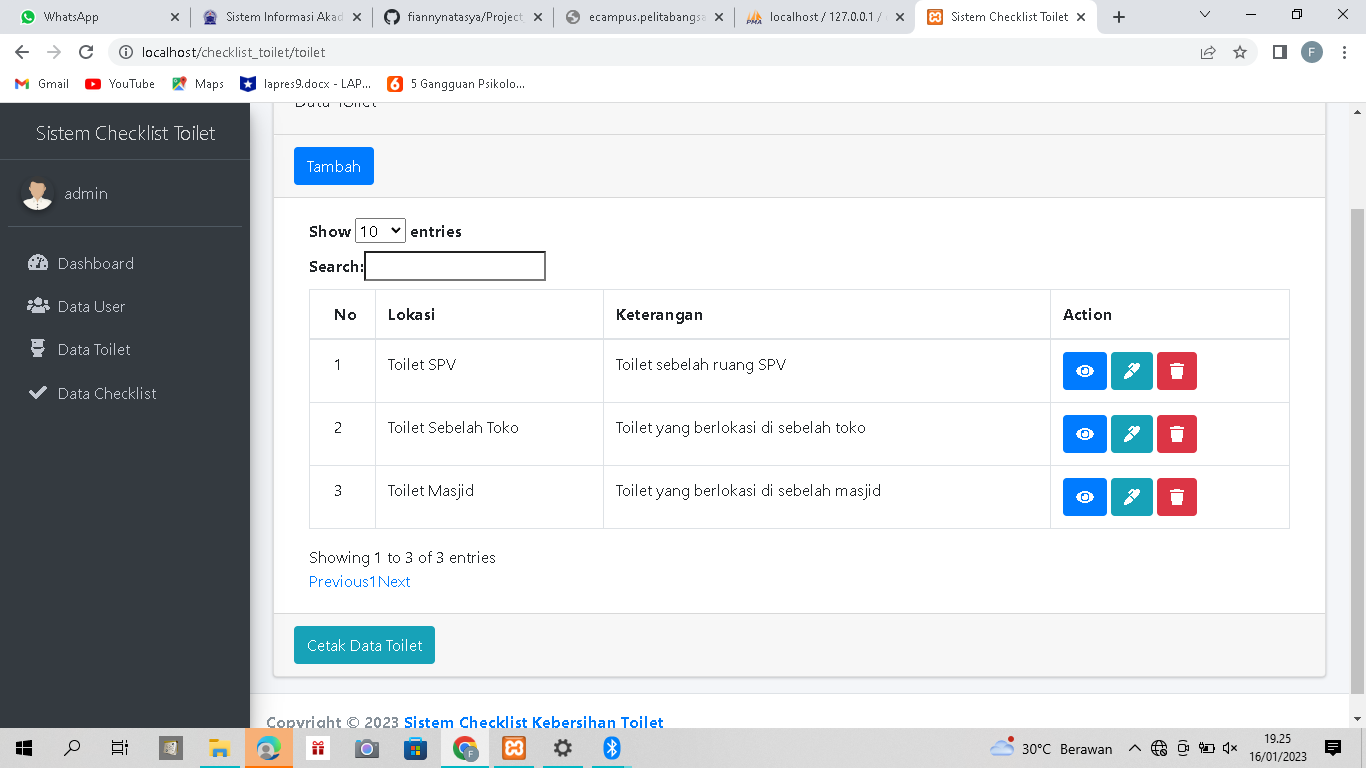Viewport: 1366px width, 768px height.
Task: Sort table by Lokasi column header
Action: click(x=489, y=314)
